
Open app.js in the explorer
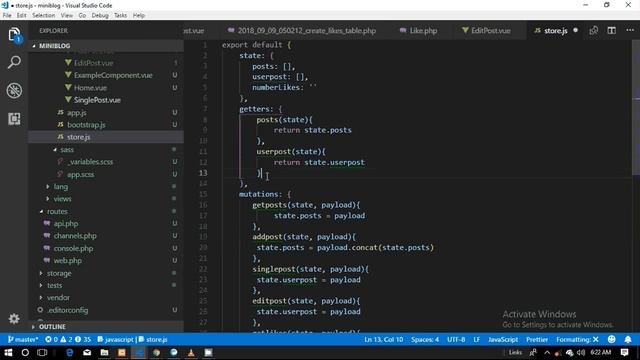pos(76,113)
